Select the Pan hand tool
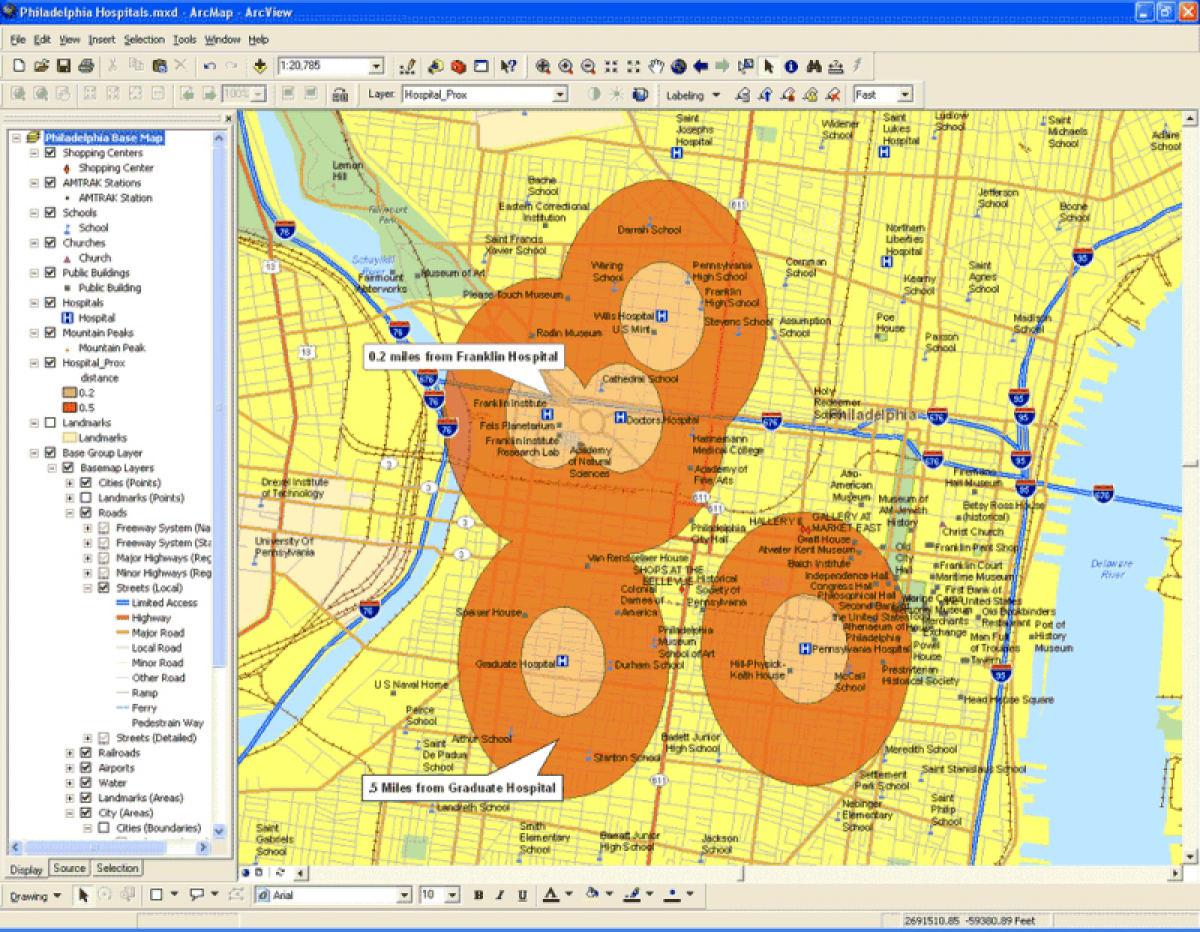The height and width of the screenshot is (932, 1200). (x=656, y=67)
